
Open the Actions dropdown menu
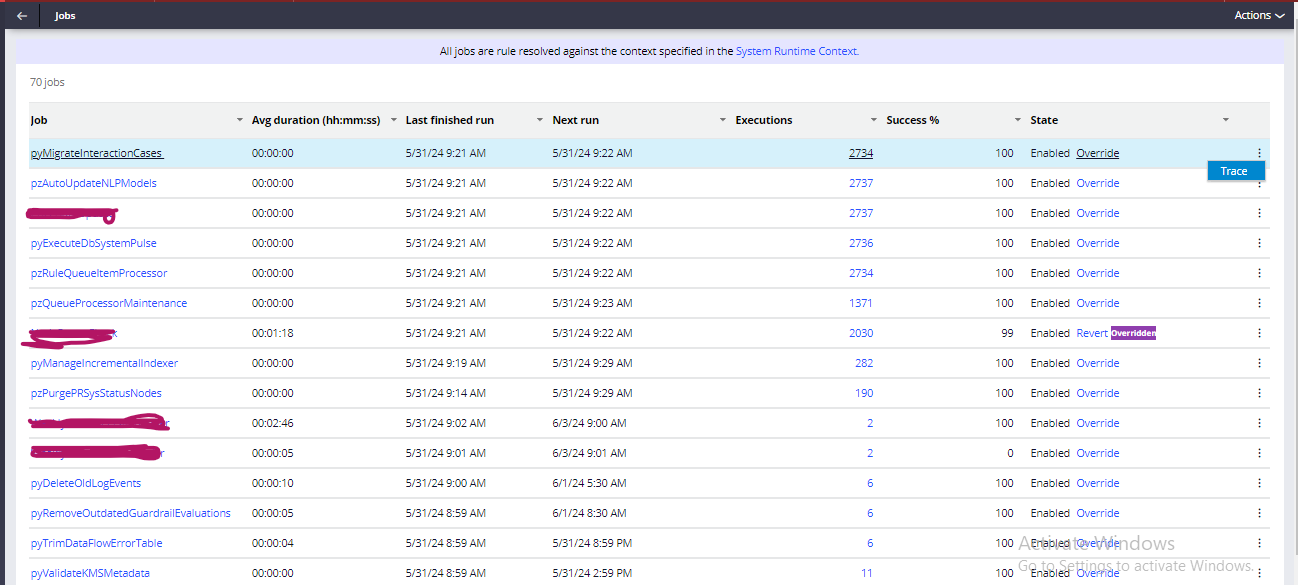click(x=1258, y=16)
